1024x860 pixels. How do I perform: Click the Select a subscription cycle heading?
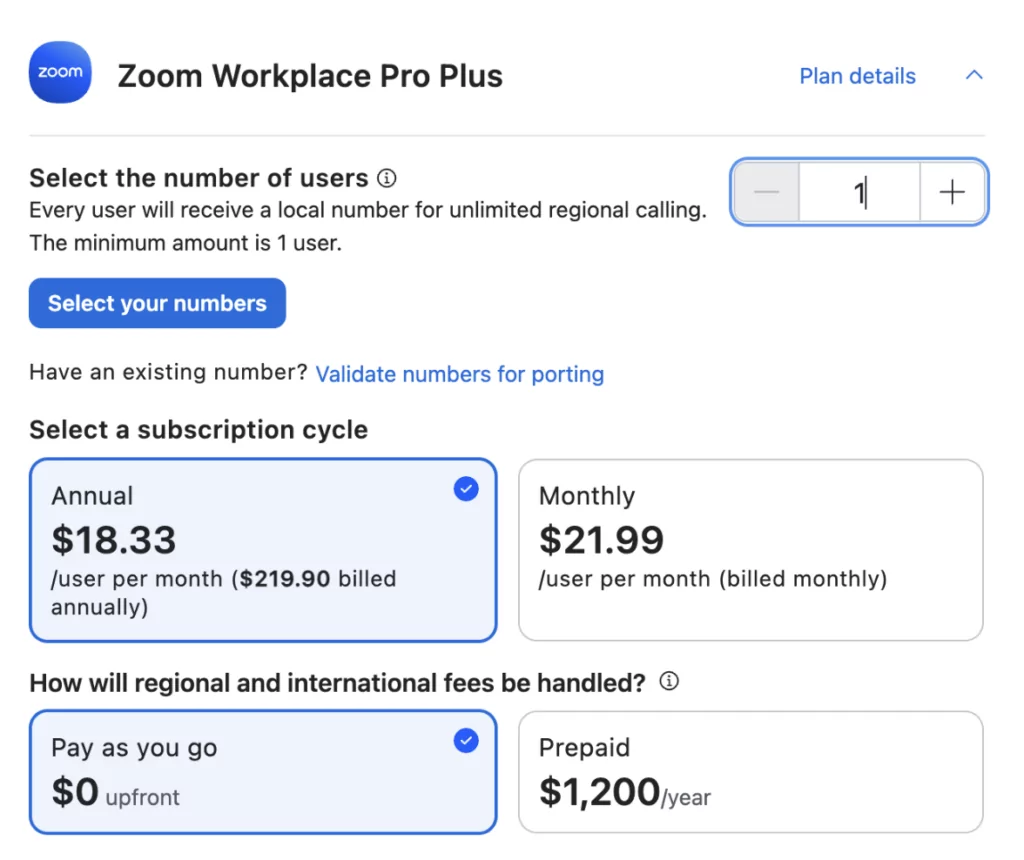pos(198,430)
